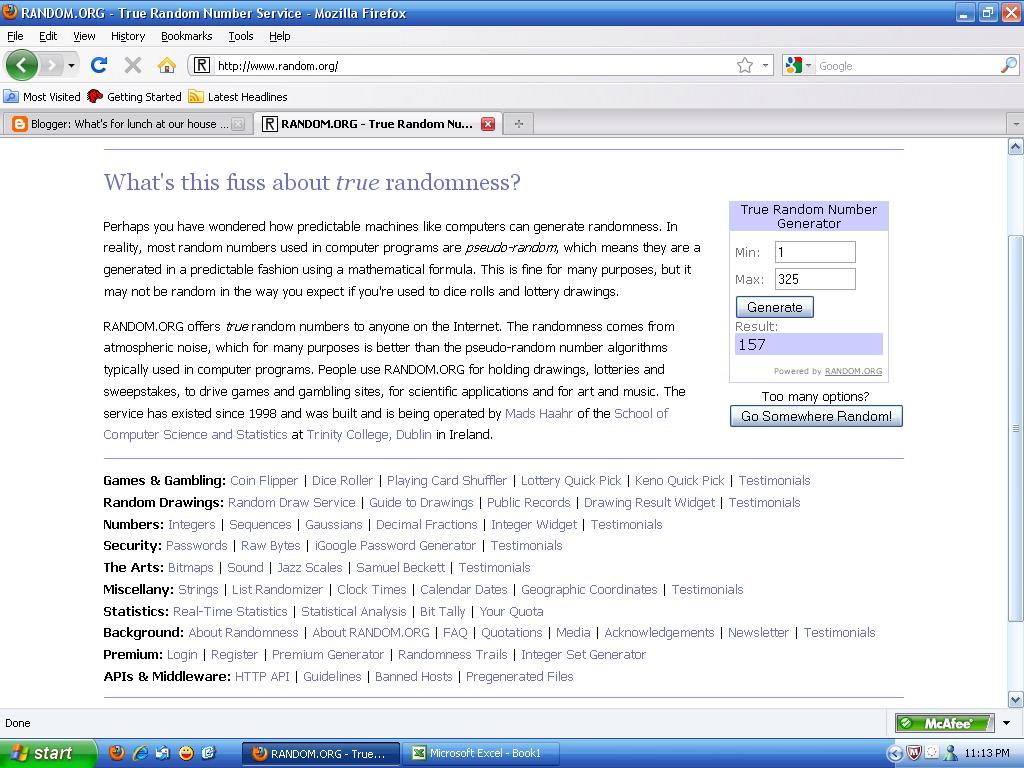1024x768 pixels.
Task: Click the Go Somewhere Random! button
Action: click(816, 416)
